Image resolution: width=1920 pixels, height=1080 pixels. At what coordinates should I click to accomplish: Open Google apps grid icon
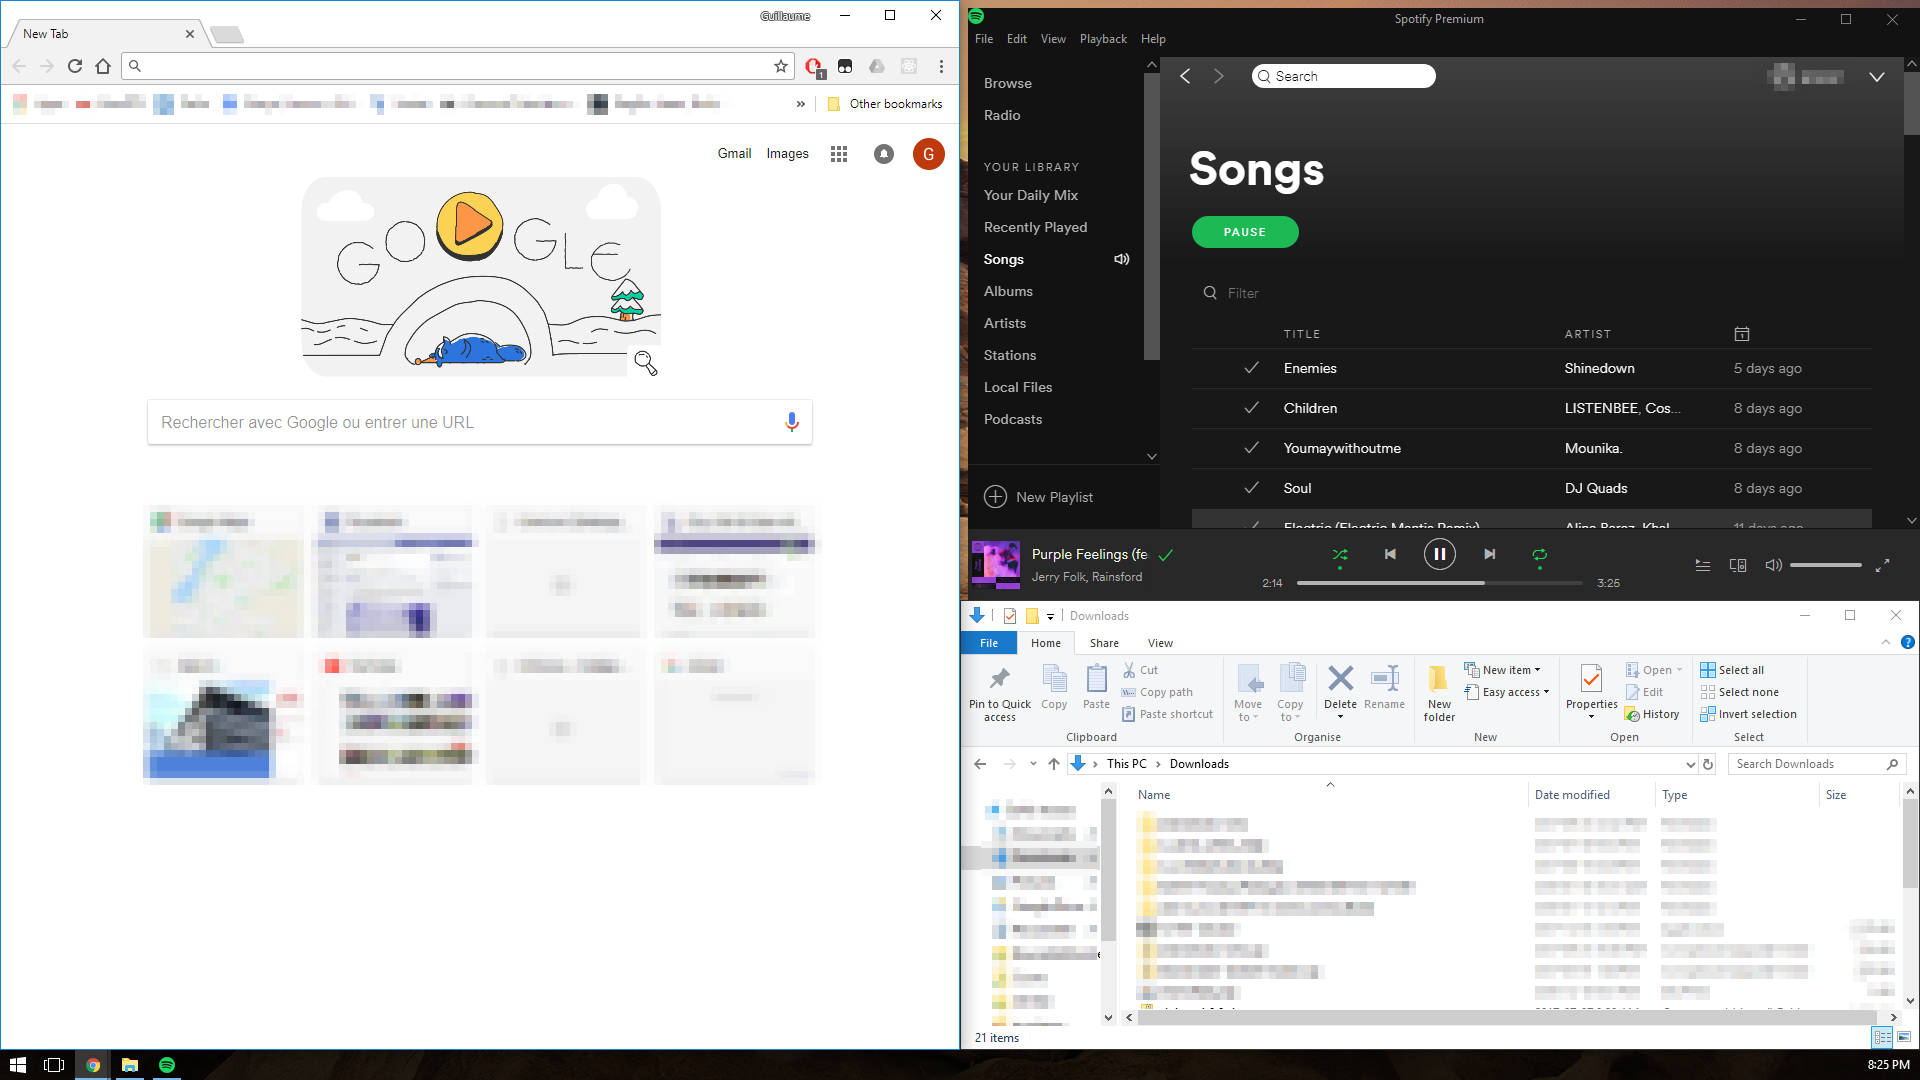tap(839, 154)
